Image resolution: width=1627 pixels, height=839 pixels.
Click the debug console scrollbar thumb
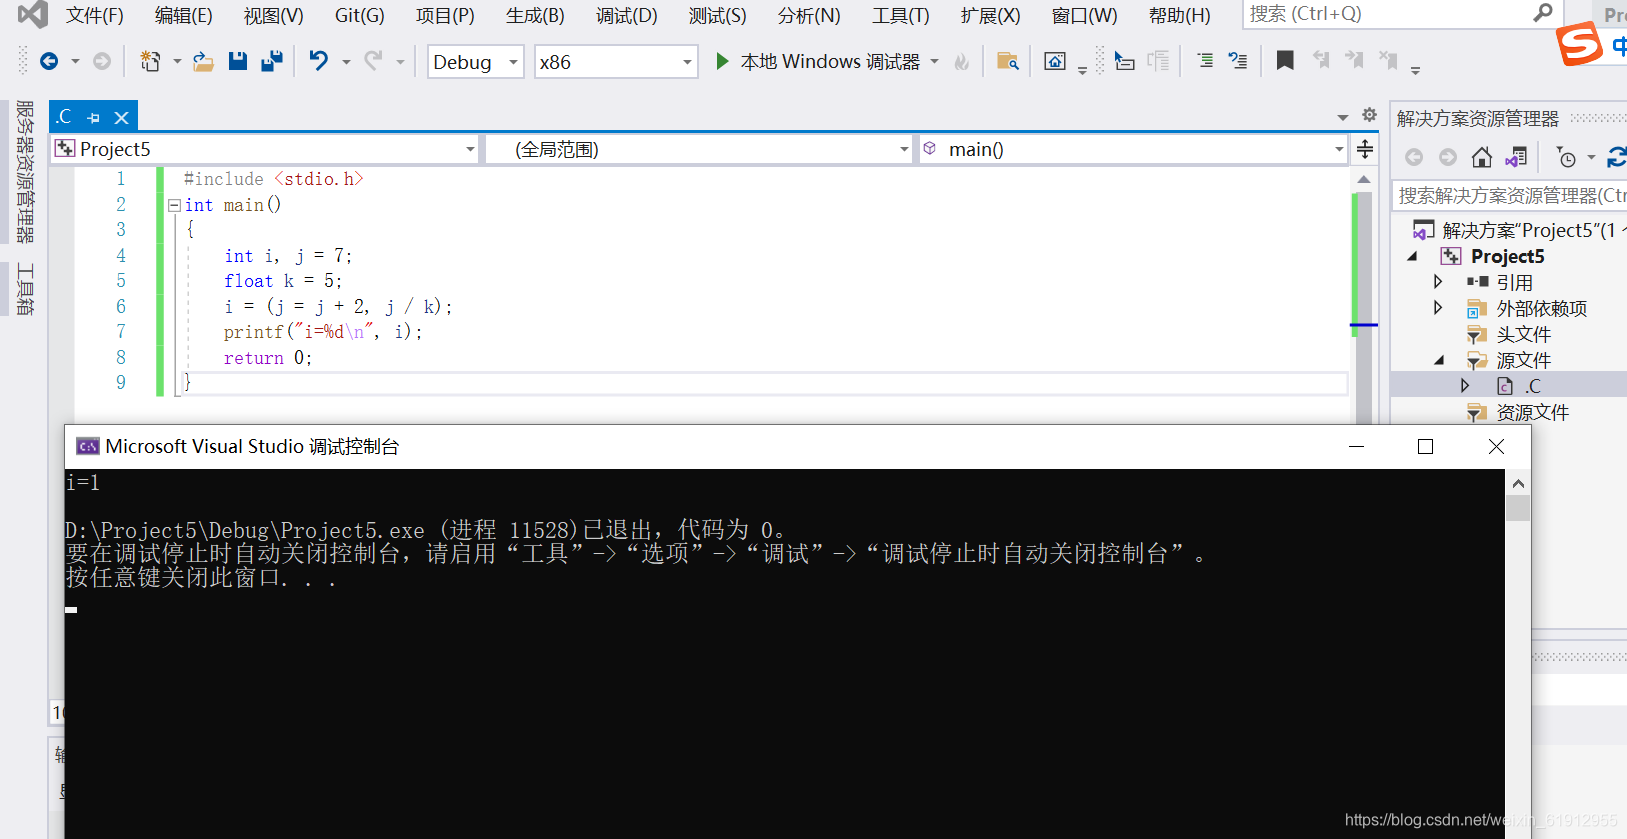[1518, 508]
